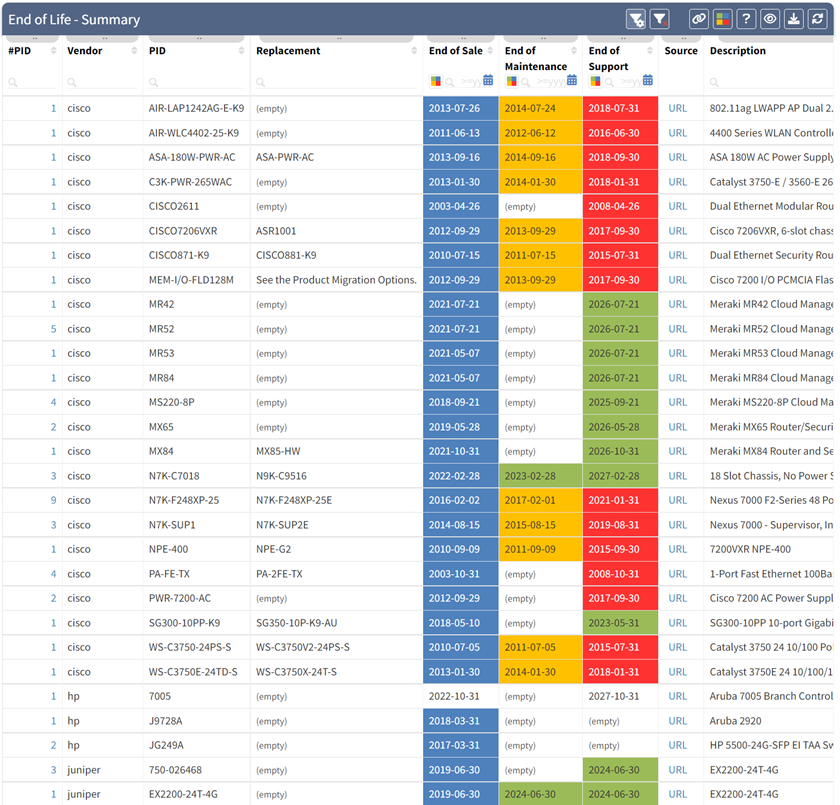840x805 pixels.
Task: Sort by the Replacement column arrows
Action: point(414,50)
